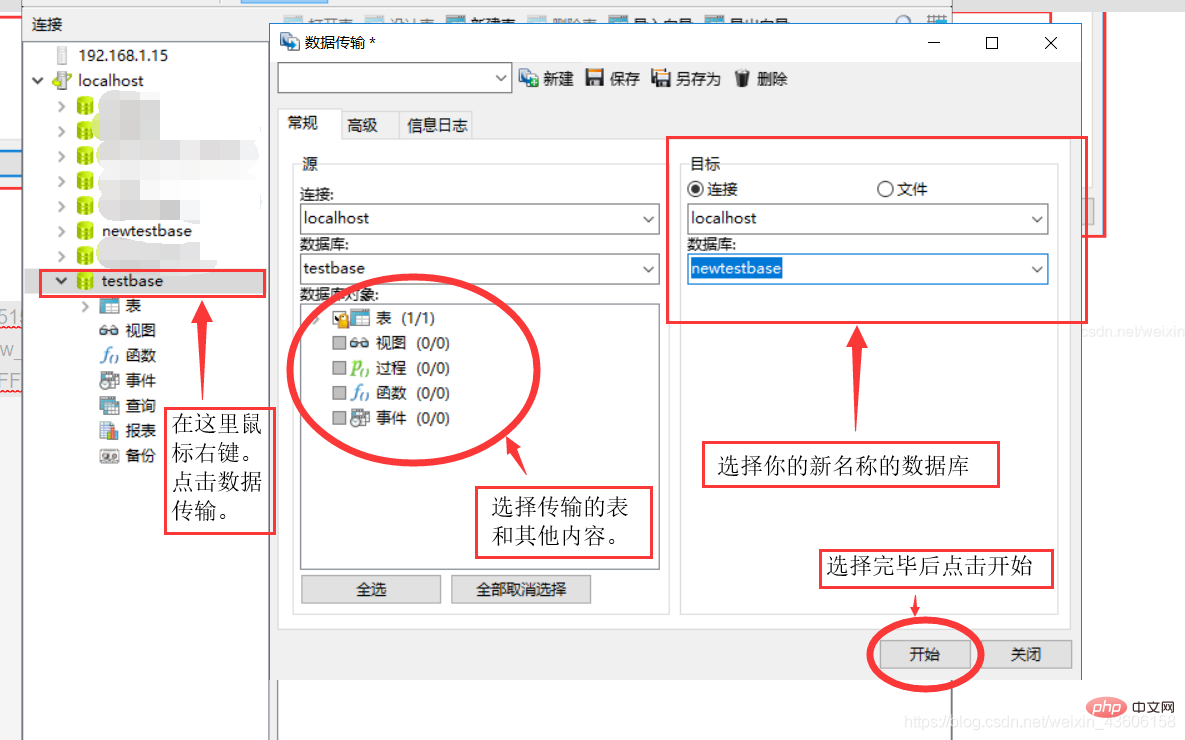Select the 连接 (Connection) target radio button
Image resolution: width=1185 pixels, height=740 pixels.
695,189
